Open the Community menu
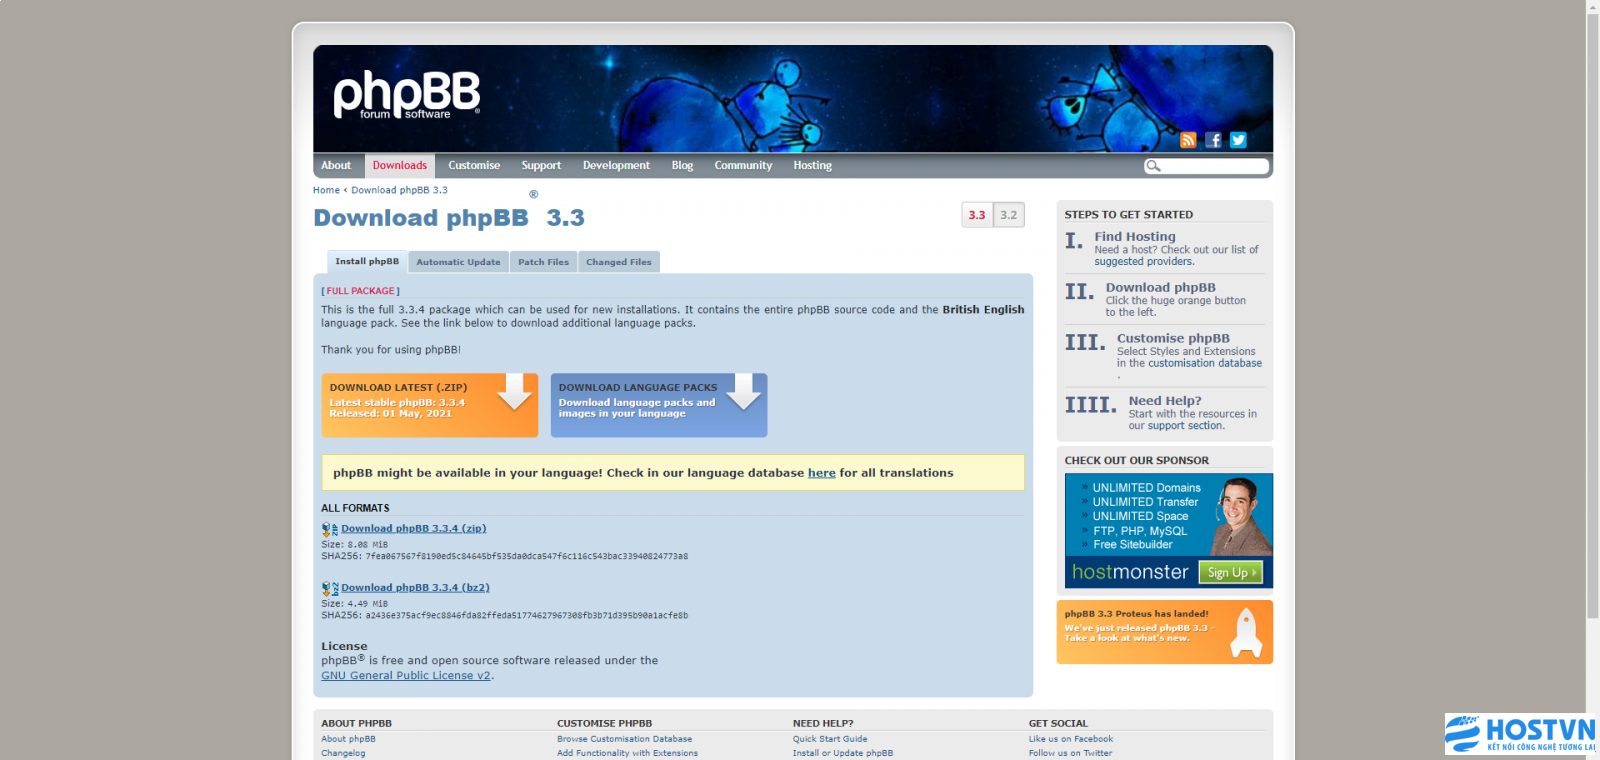This screenshot has width=1600, height=760. coord(743,166)
